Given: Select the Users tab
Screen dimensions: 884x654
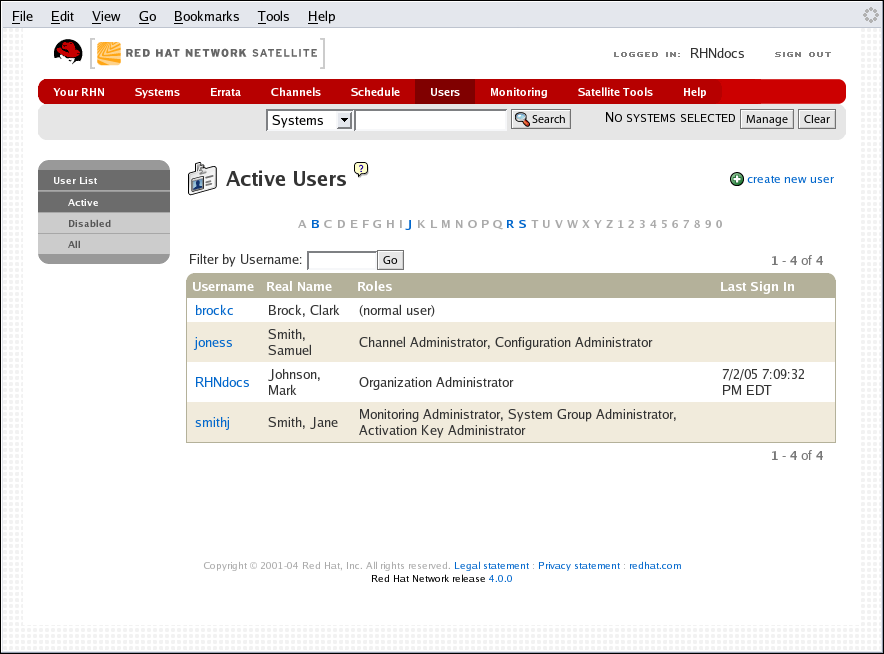Looking at the screenshot, I should click(x=445, y=92).
